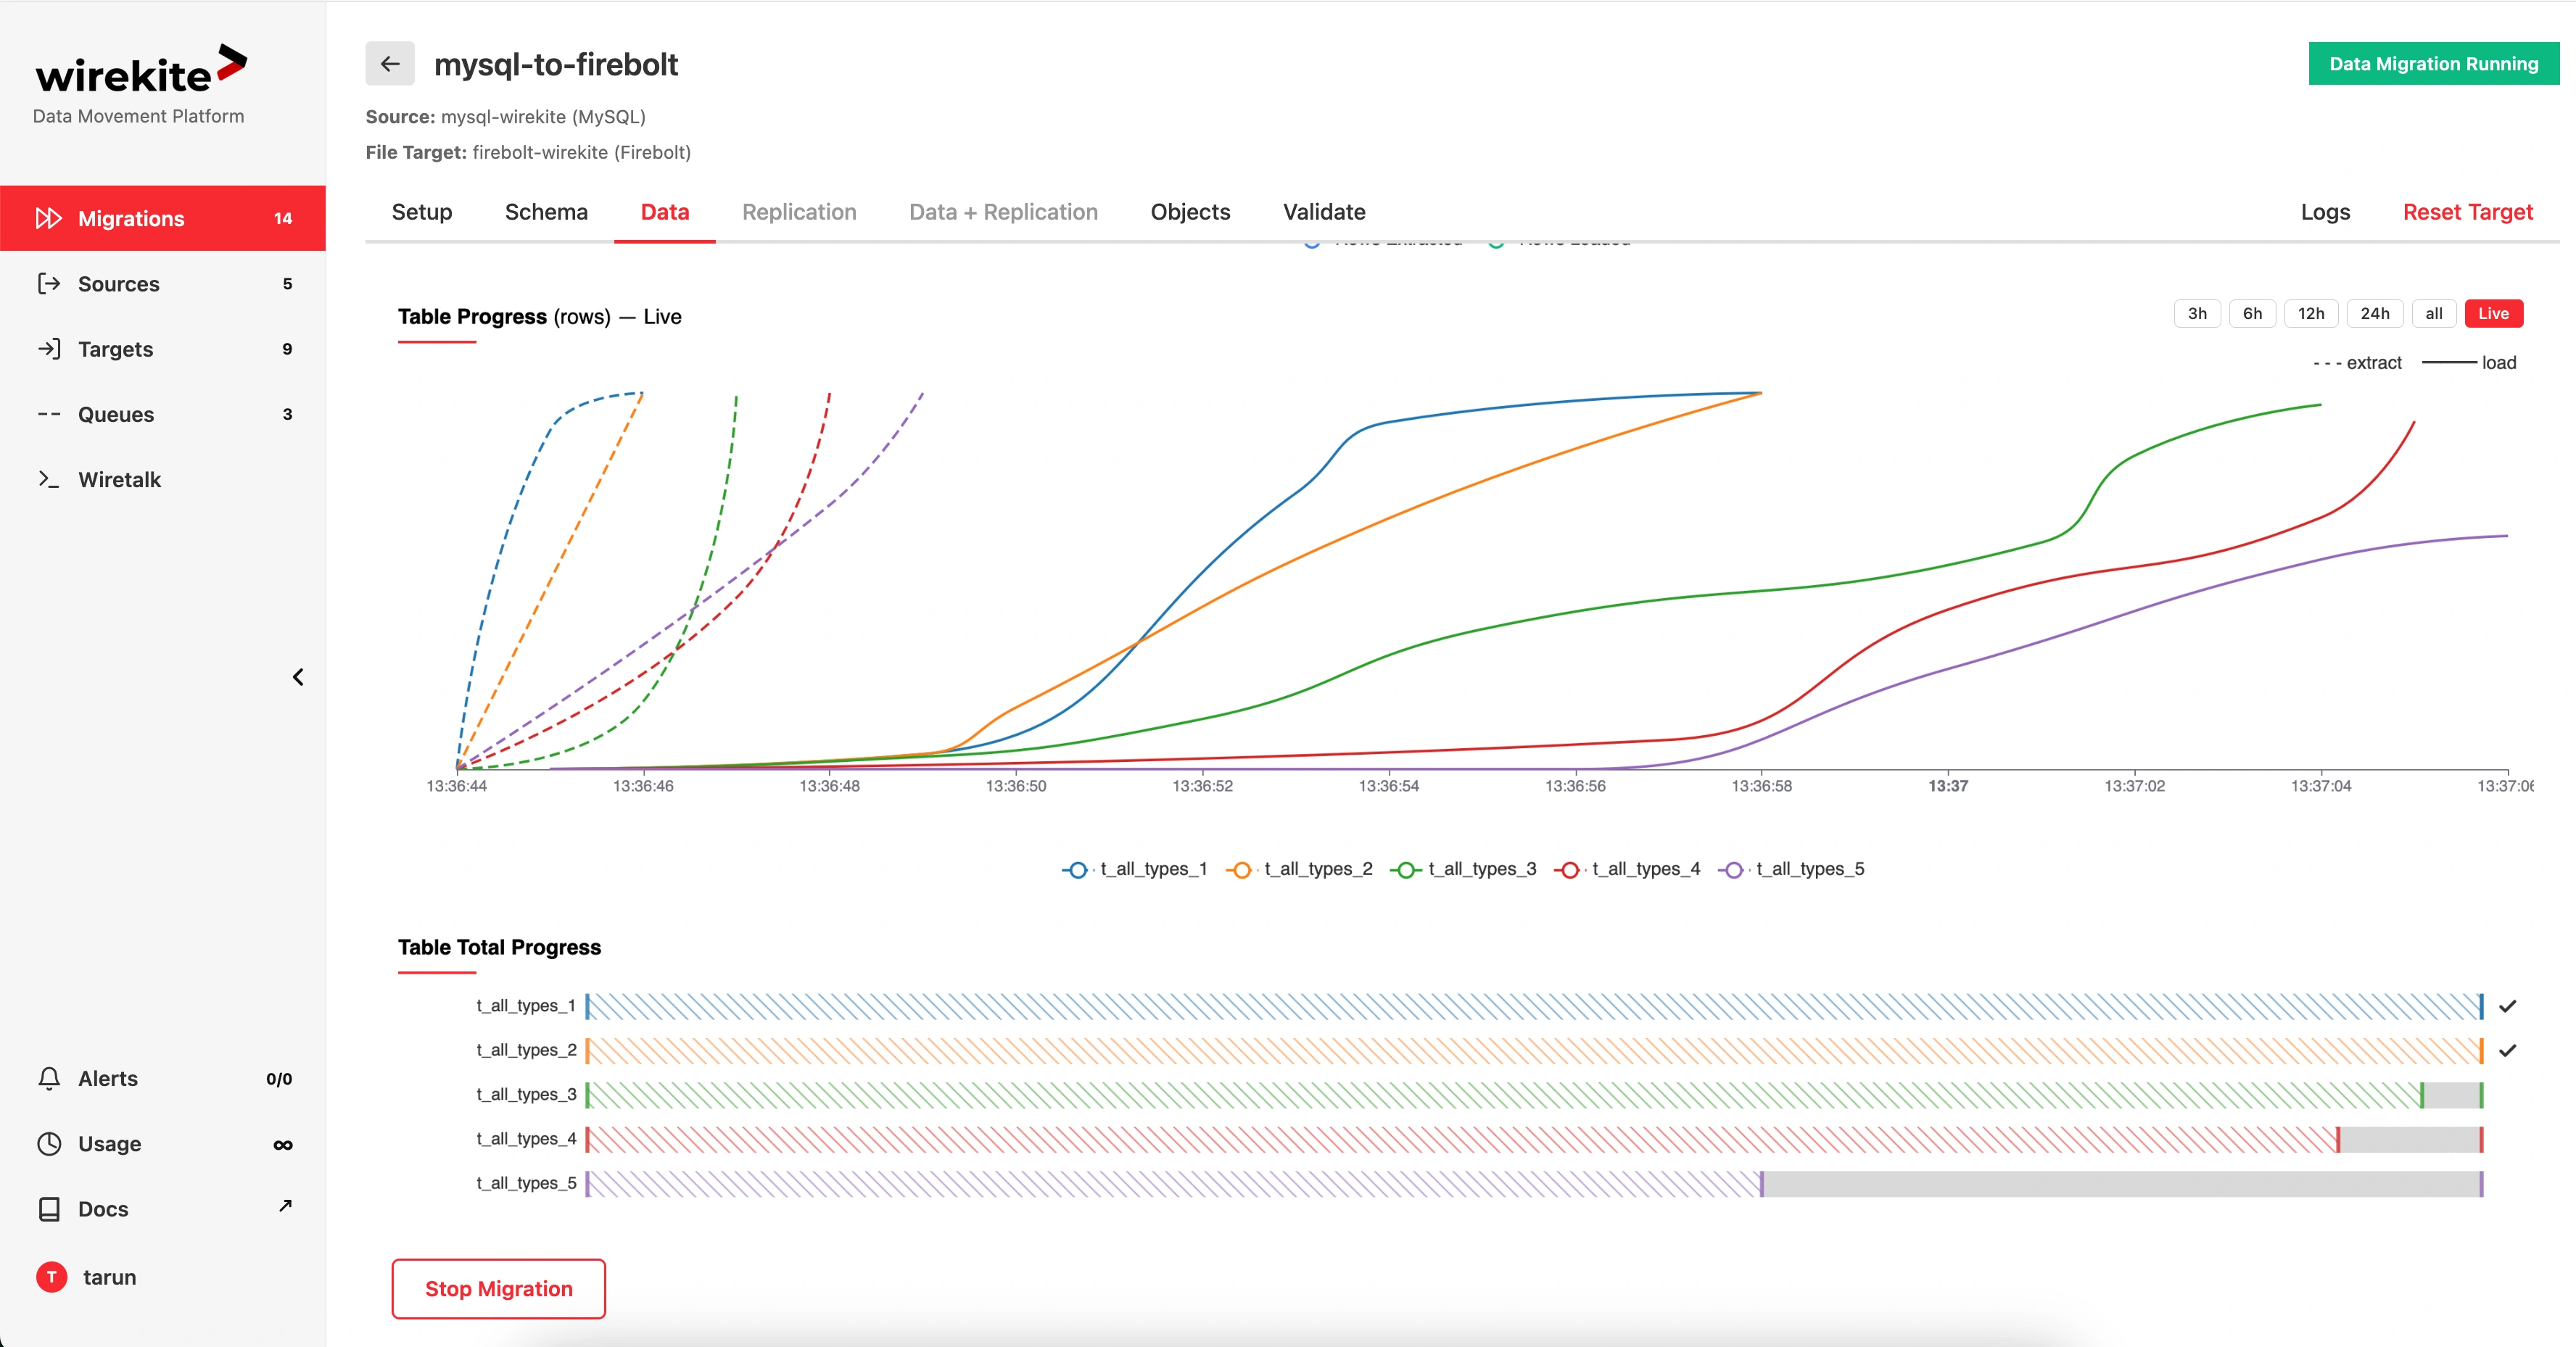Select the 6h time range
Viewport: 2576px width, 1347px height.
pyautogui.click(x=2252, y=313)
